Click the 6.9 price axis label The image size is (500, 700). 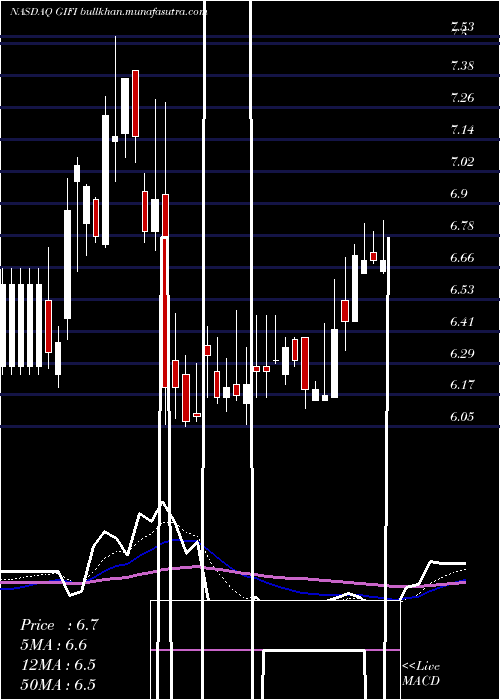(x=458, y=194)
